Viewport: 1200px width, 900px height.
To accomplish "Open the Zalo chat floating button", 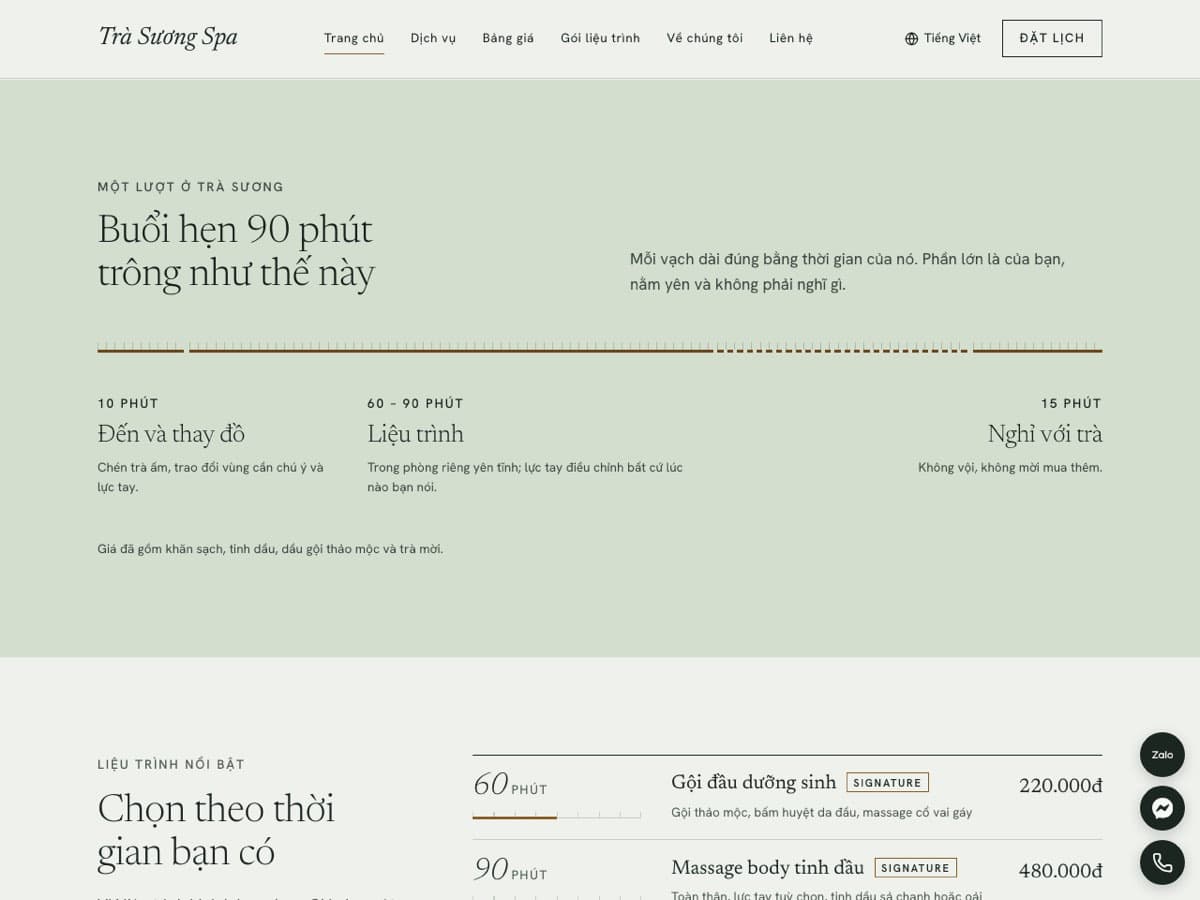I will (1162, 755).
